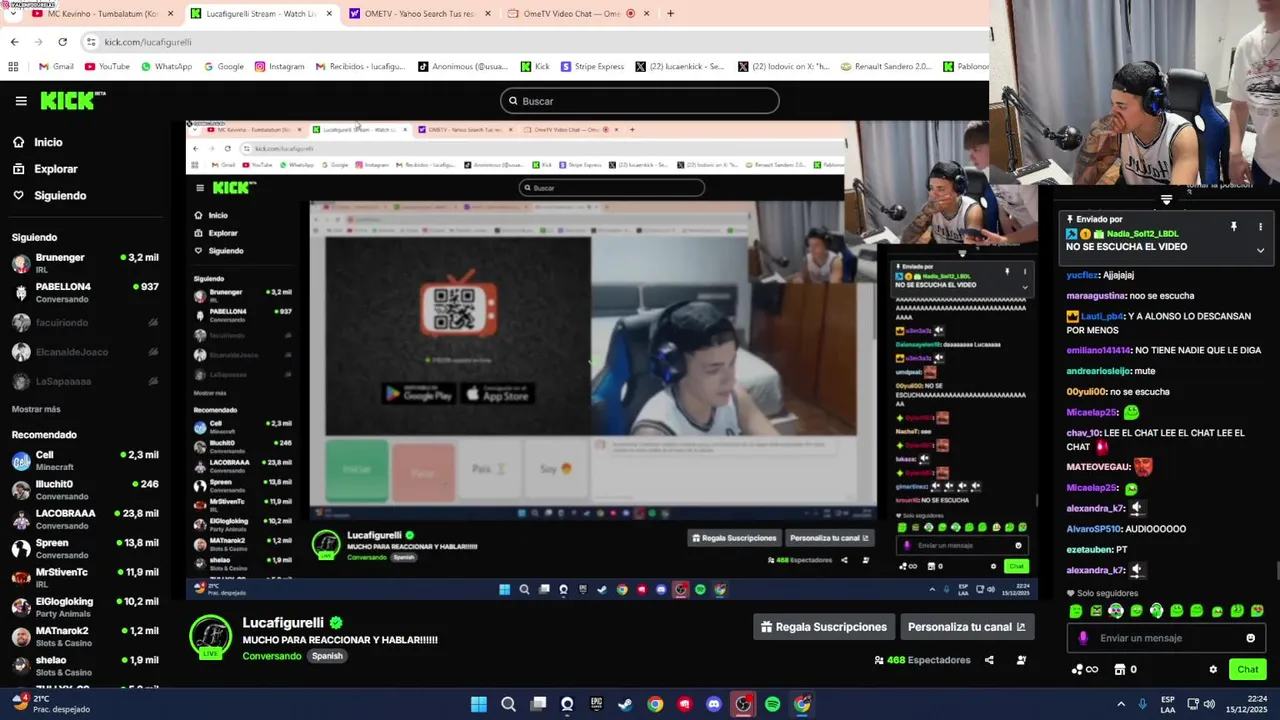The image size is (1280, 720).
Task: Go back in Chrome navigation
Action: coord(14,42)
